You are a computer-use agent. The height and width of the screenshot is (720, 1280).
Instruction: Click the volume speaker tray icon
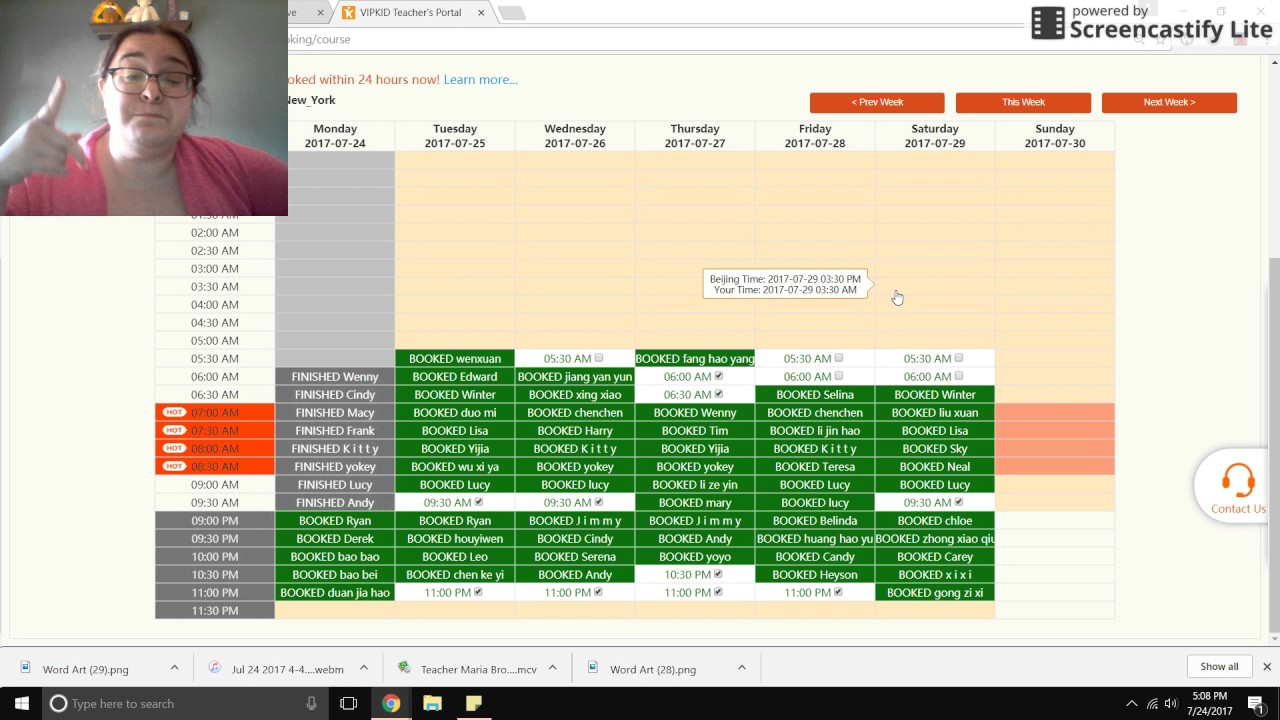pos(1171,704)
